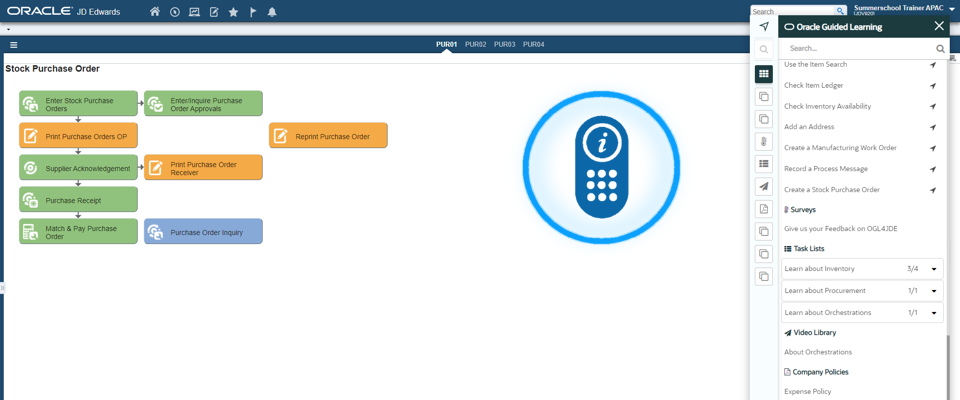The width and height of the screenshot is (960, 400).
Task: Open Enter/Inquire Purchase Order Approvals tile
Action: (203, 104)
